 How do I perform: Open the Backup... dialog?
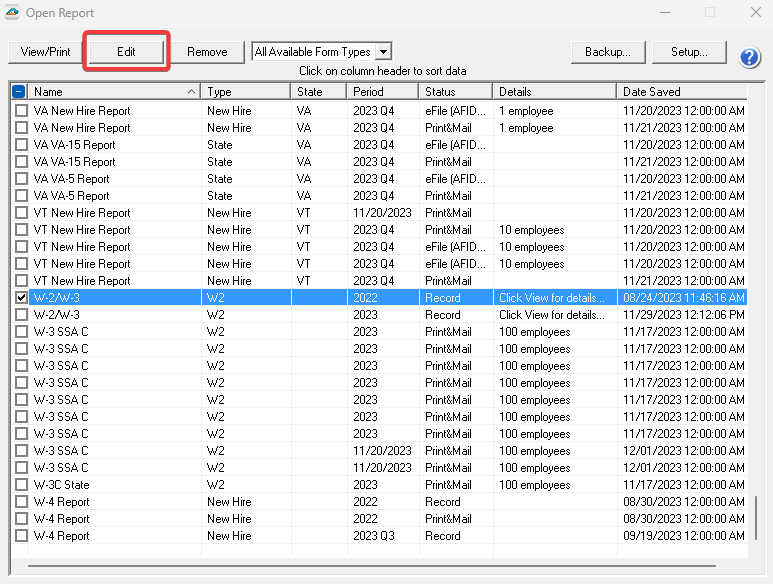(x=608, y=52)
